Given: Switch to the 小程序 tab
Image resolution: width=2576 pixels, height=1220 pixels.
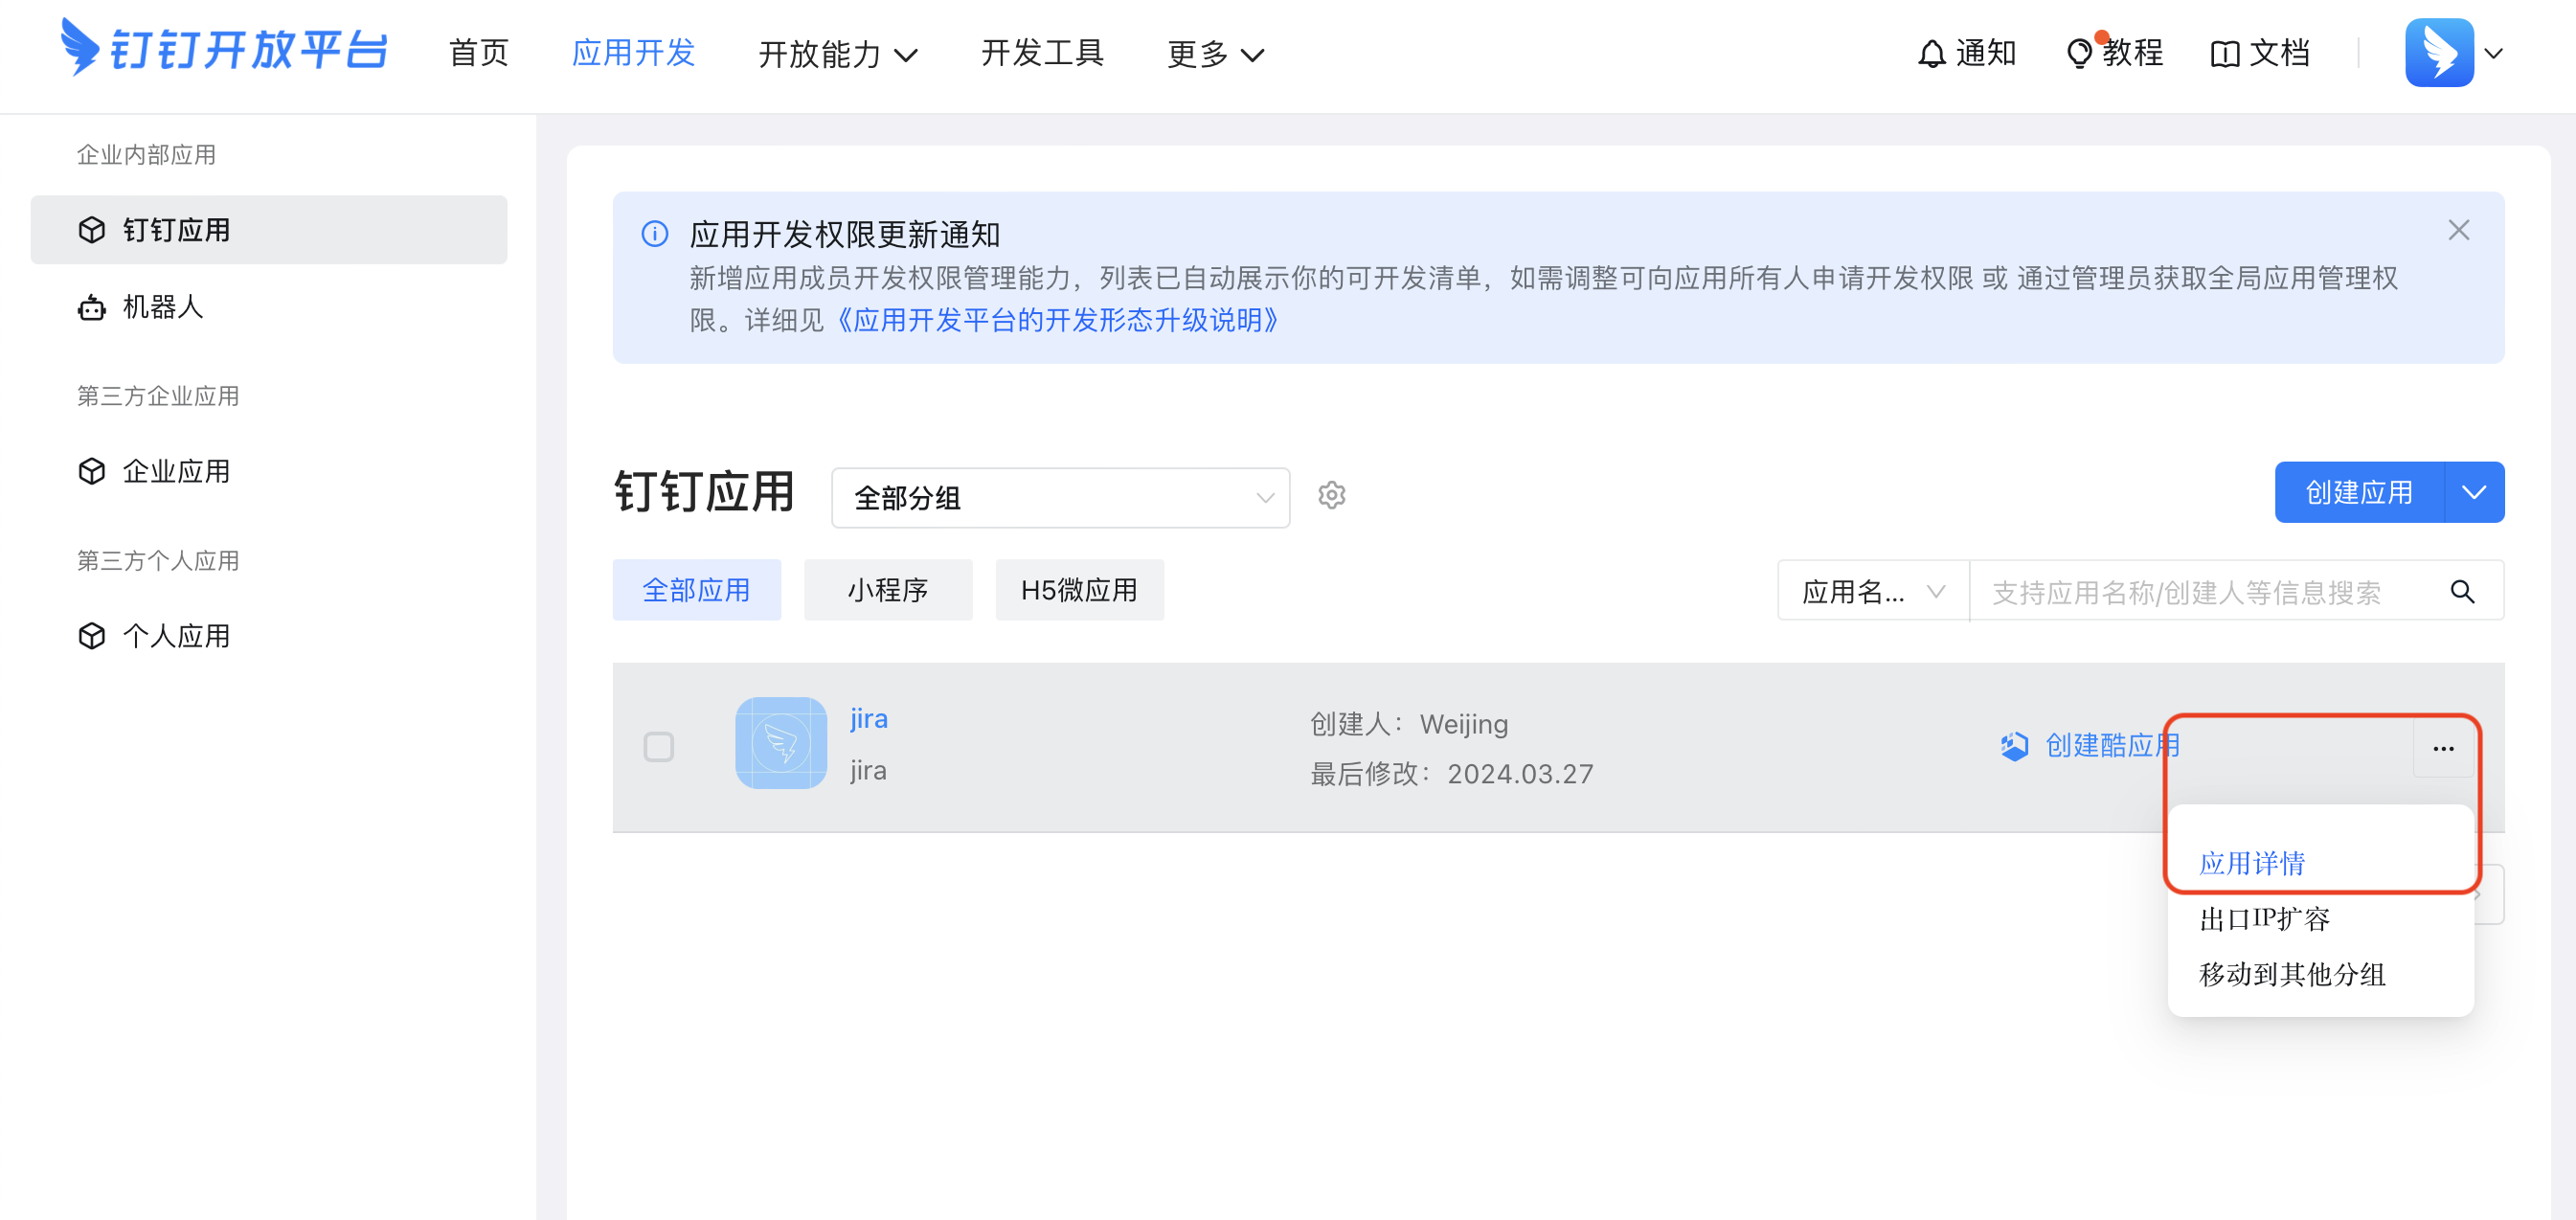Looking at the screenshot, I should coord(887,590).
